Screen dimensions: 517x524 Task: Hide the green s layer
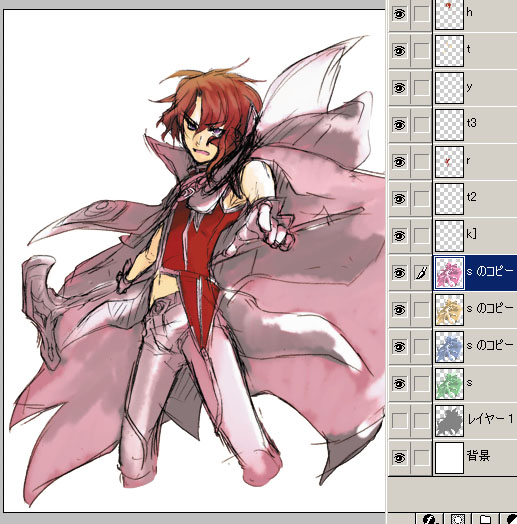tap(399, 384)
